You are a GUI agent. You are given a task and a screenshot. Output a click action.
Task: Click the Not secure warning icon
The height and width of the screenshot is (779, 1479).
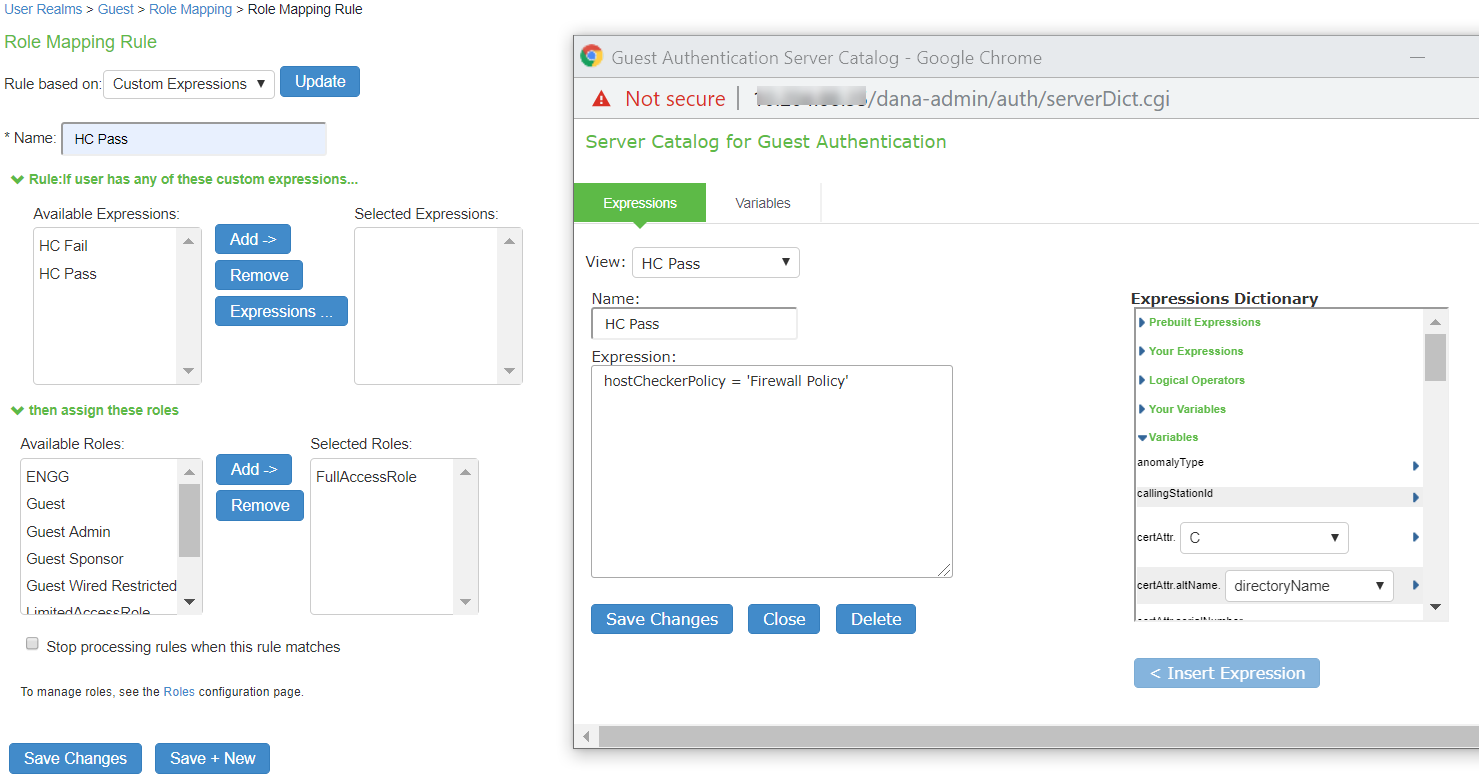point(600,98)
